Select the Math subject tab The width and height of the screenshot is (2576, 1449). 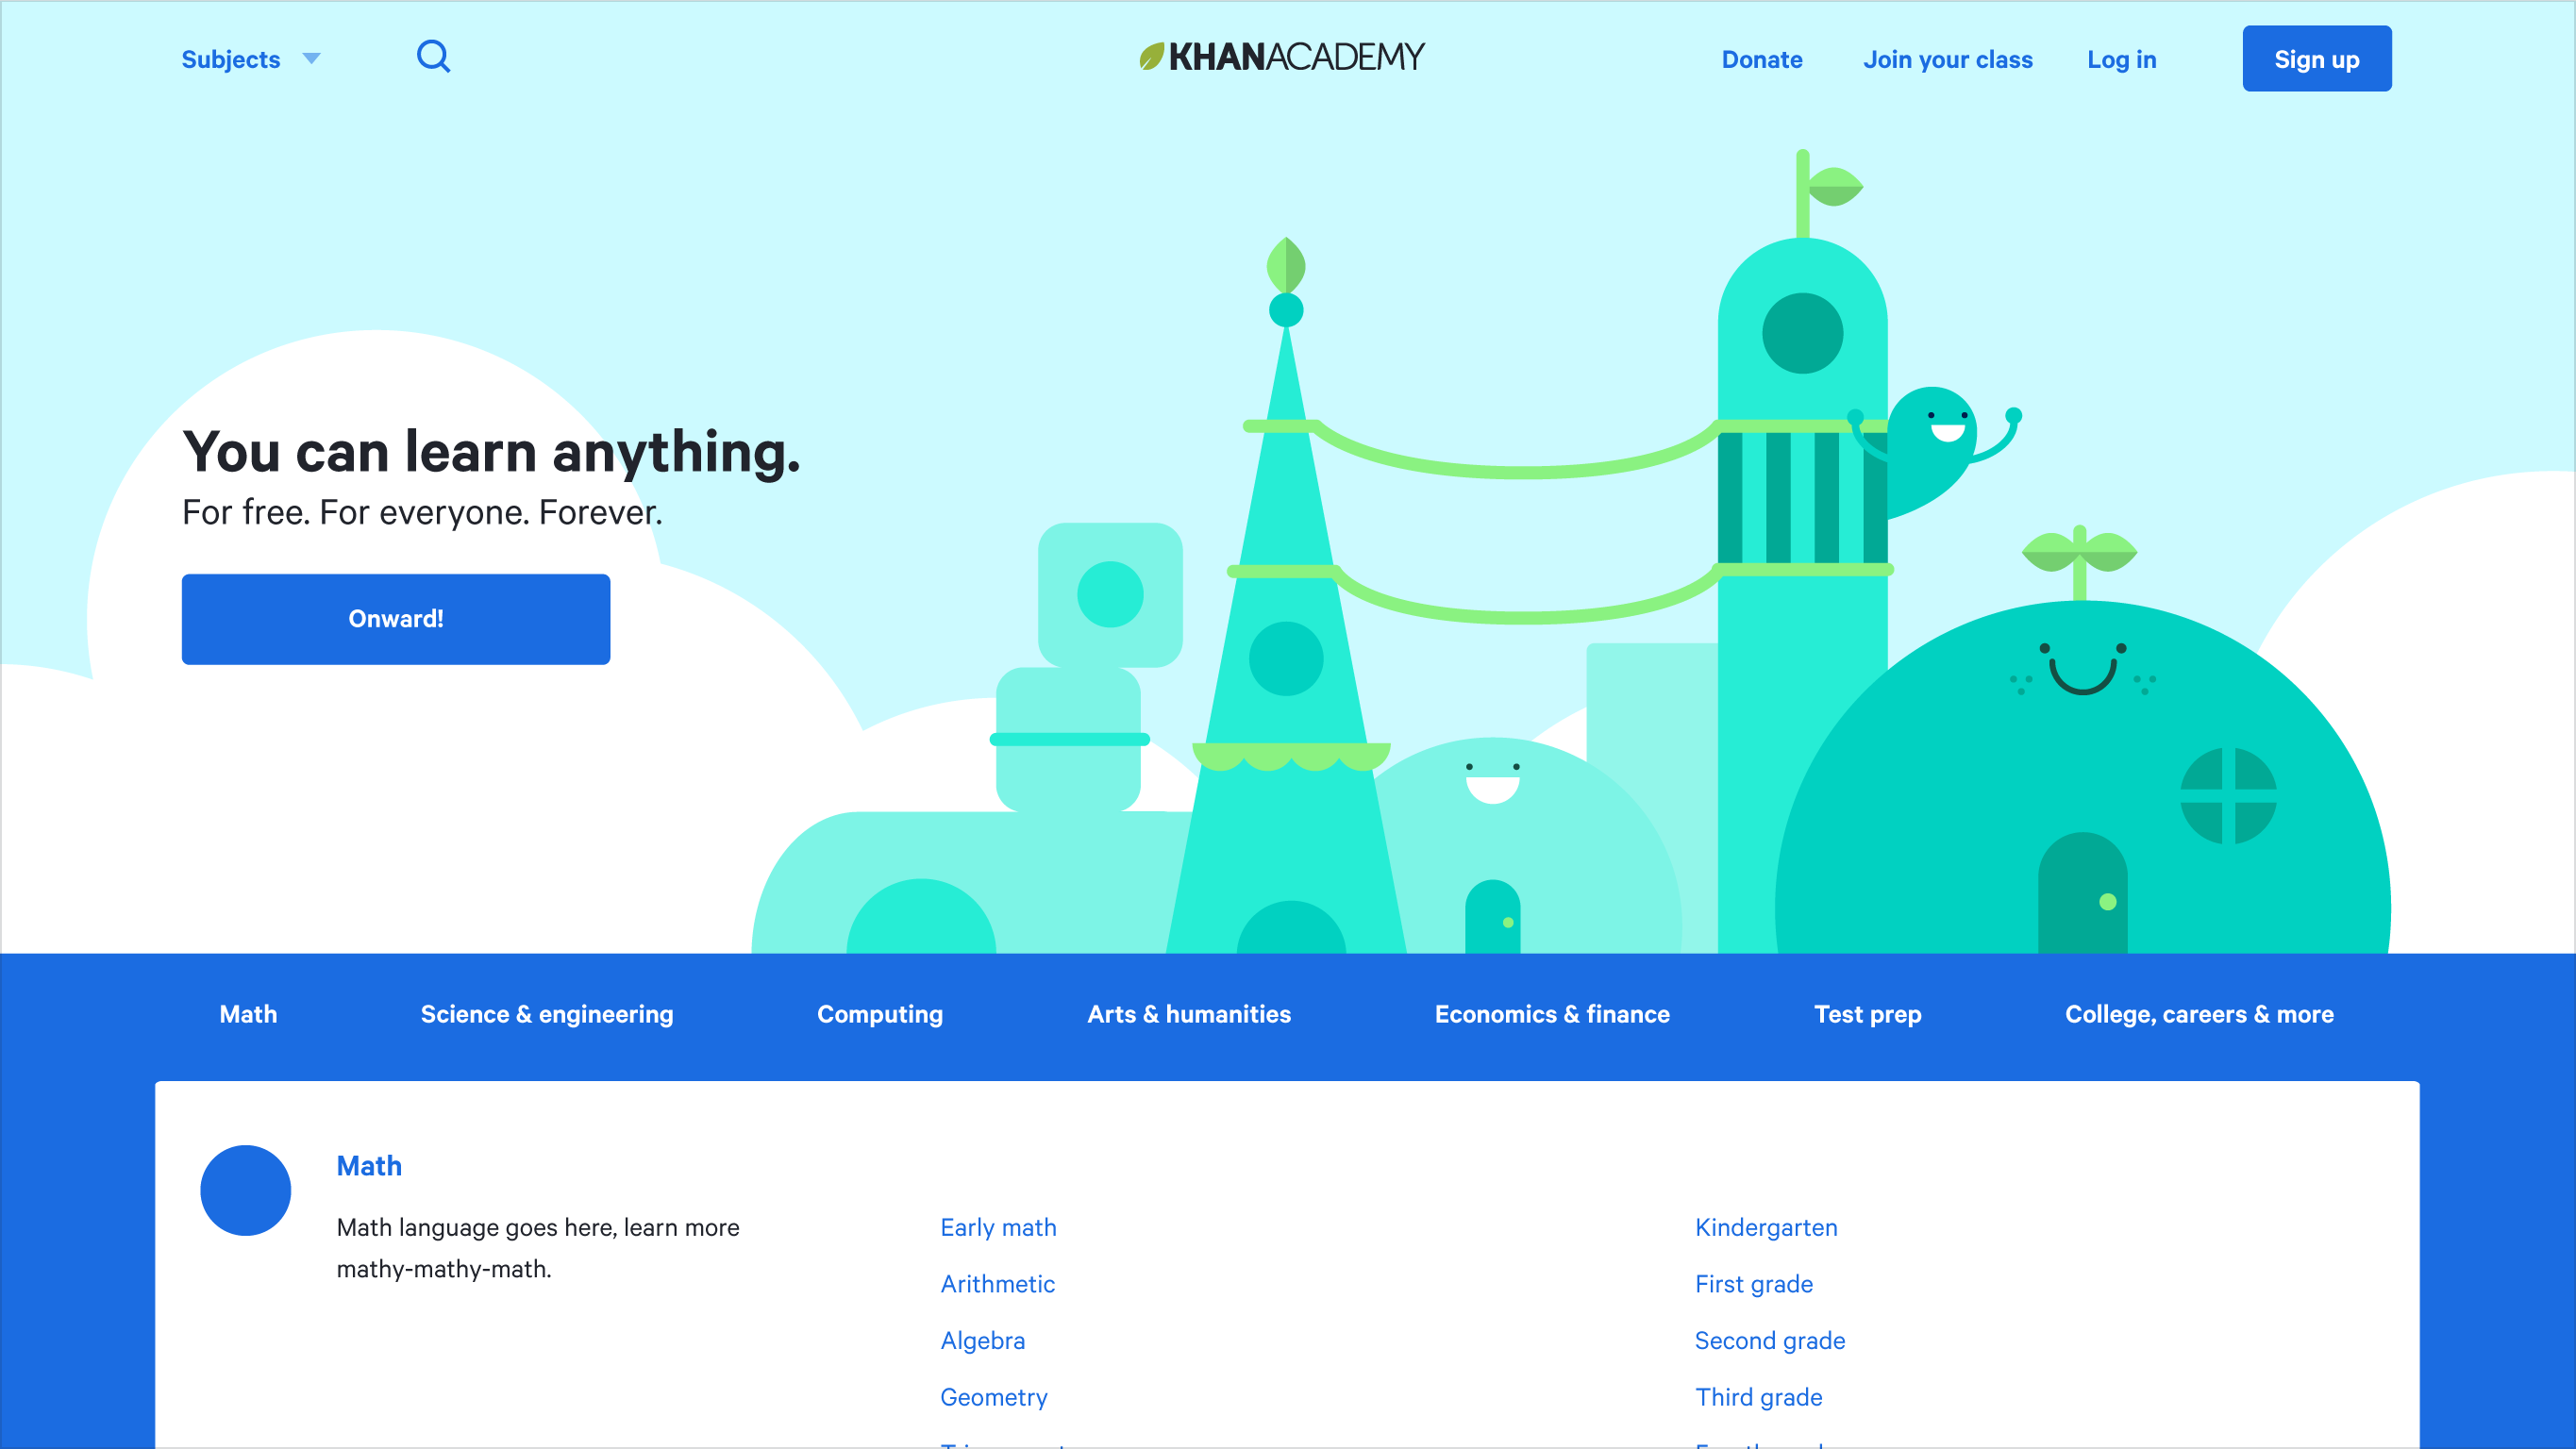[x=248, y=1014]
